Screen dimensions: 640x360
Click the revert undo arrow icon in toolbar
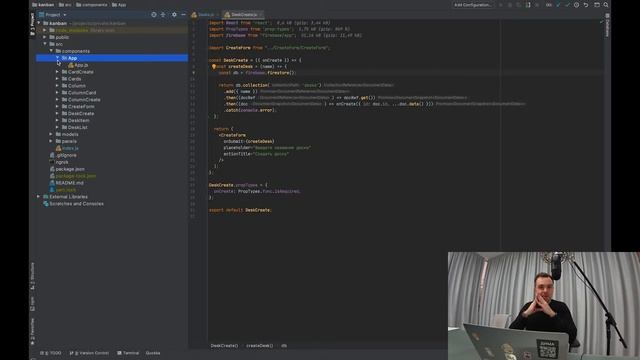click(x=586, y=5)
